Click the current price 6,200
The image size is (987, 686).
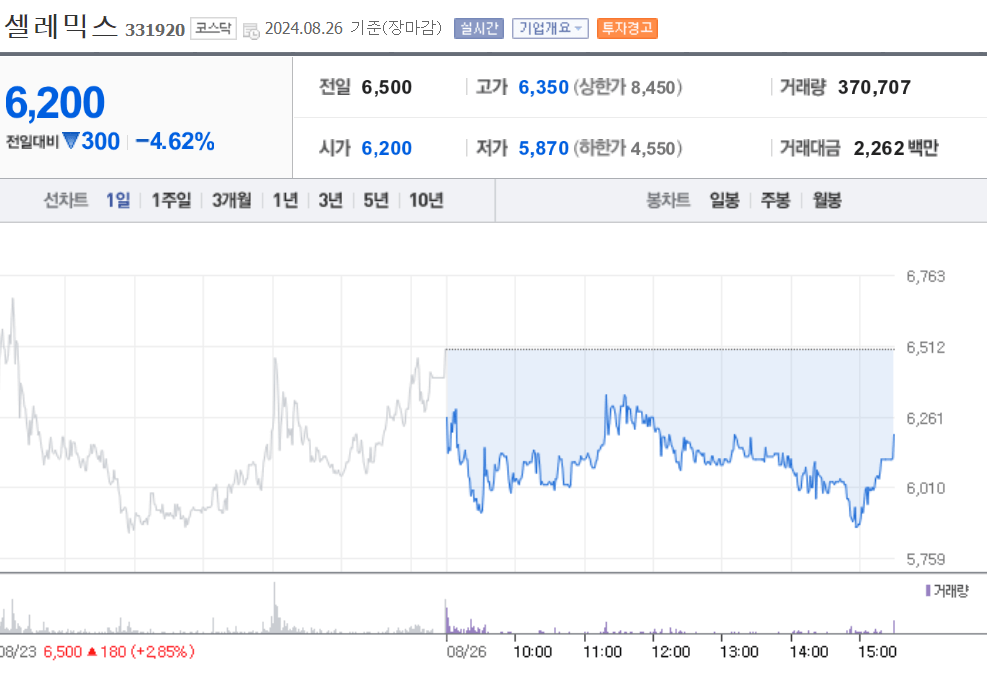coord(55,103)
